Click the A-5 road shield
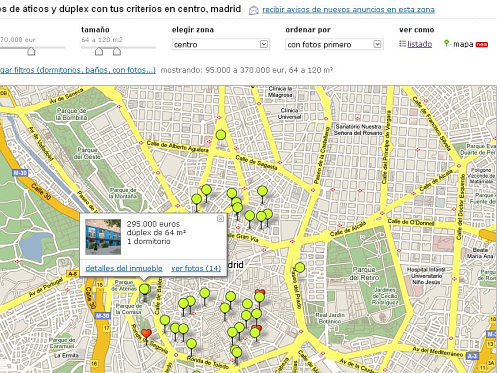Viewport: 500px width, 373px height. 72,274
